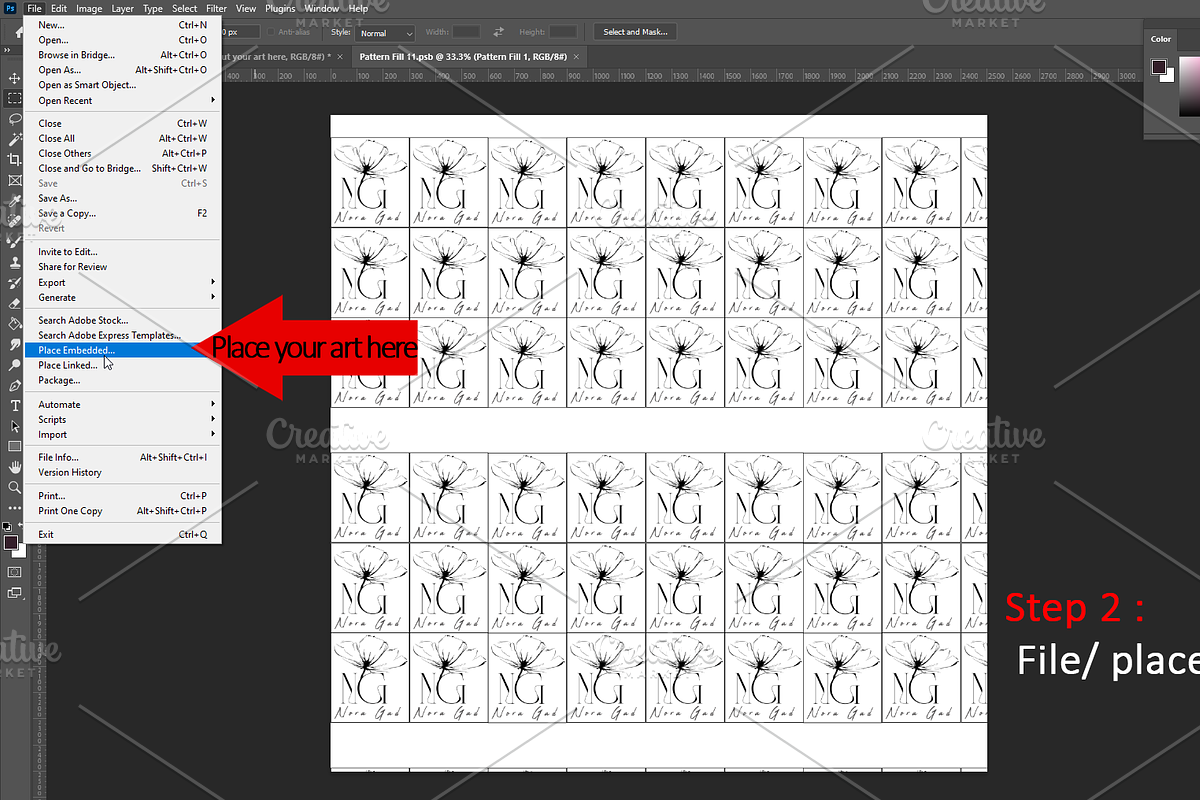Click Color panel foreground swatch

pyautogui.click(x=1158, y=67)
